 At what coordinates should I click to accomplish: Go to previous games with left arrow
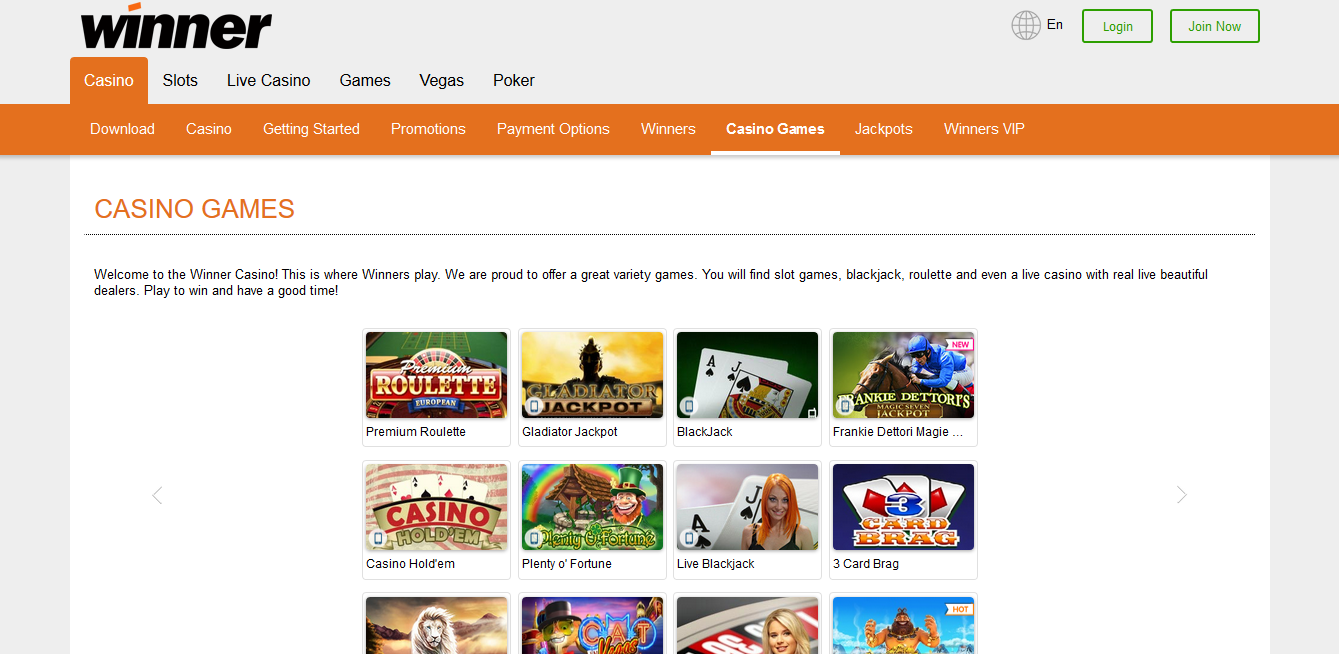coord(157,495)
